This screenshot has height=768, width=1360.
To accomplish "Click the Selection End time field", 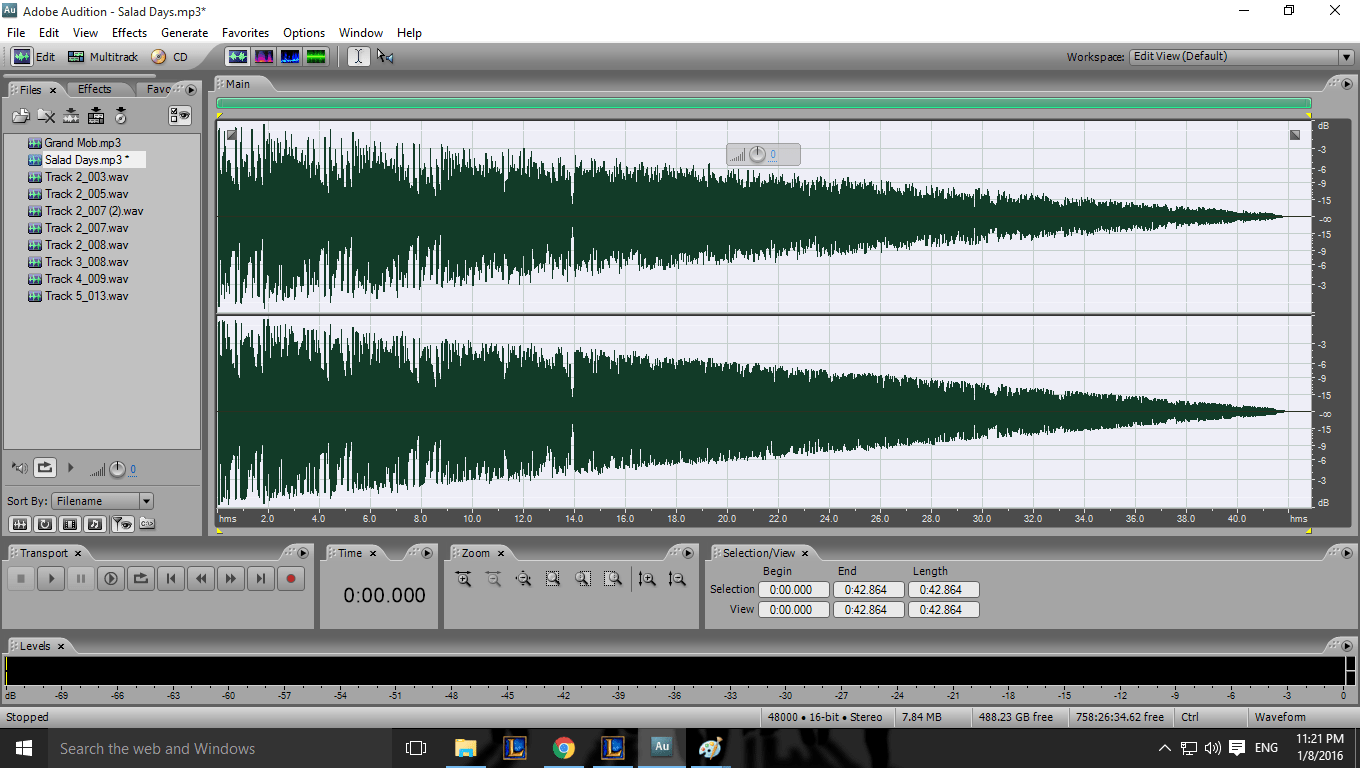I will coord(868,590).
